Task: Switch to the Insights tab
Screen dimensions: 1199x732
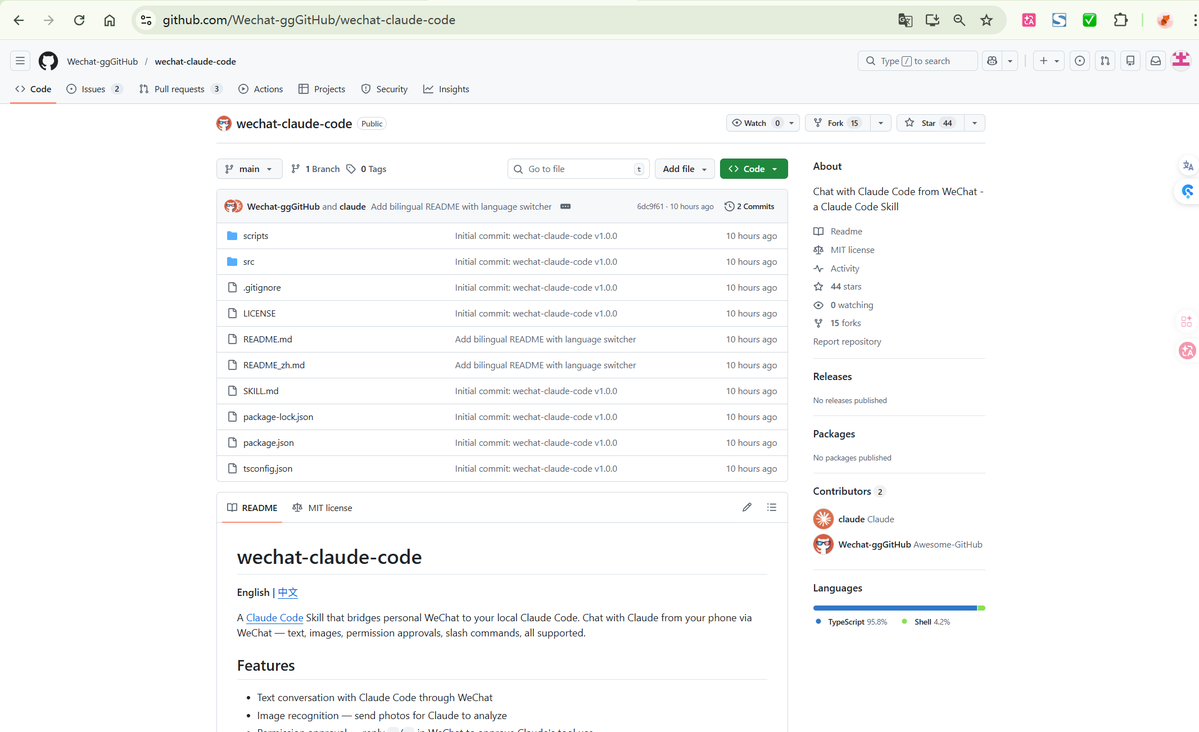Action: pyautogui.click(x=447, y=89)
